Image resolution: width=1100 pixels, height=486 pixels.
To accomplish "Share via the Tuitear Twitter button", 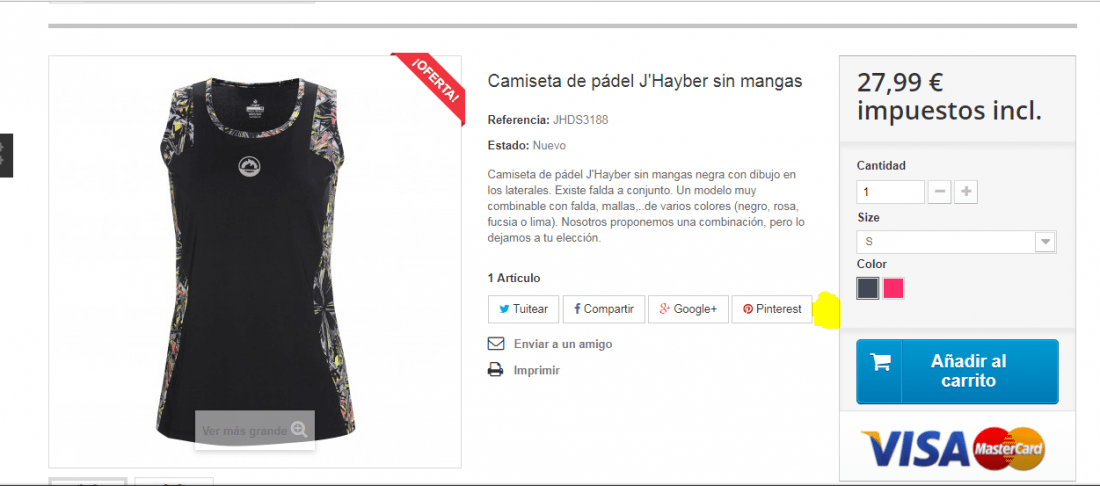I will pos(523,309).
